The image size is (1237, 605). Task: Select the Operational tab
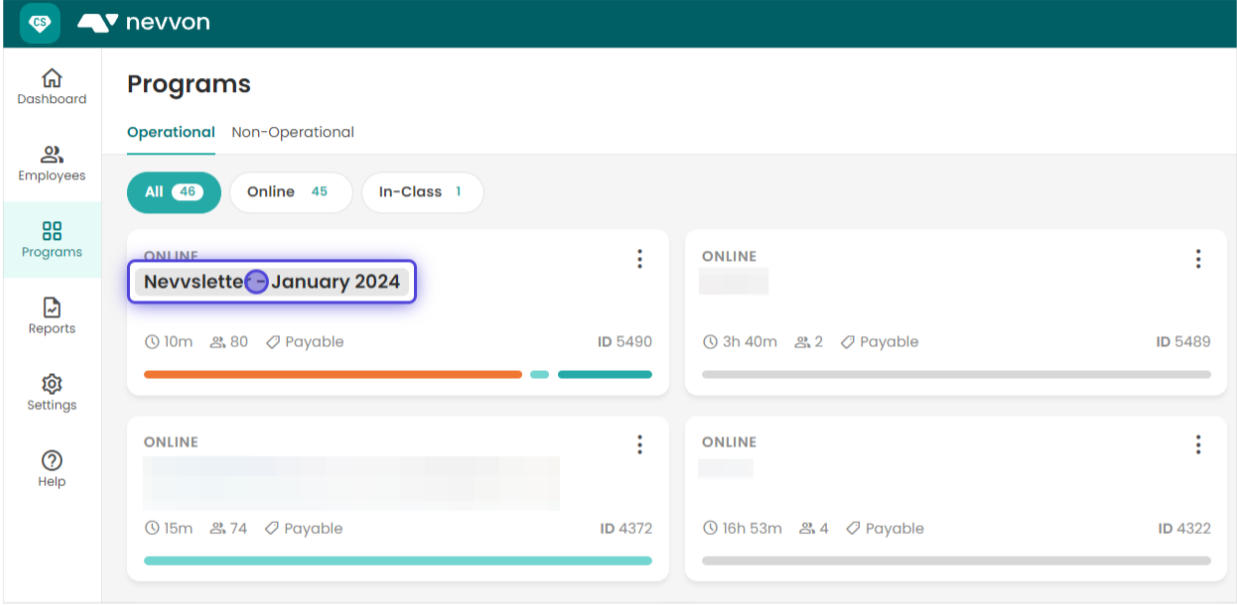pyautogui.click(x=171, y=132)
